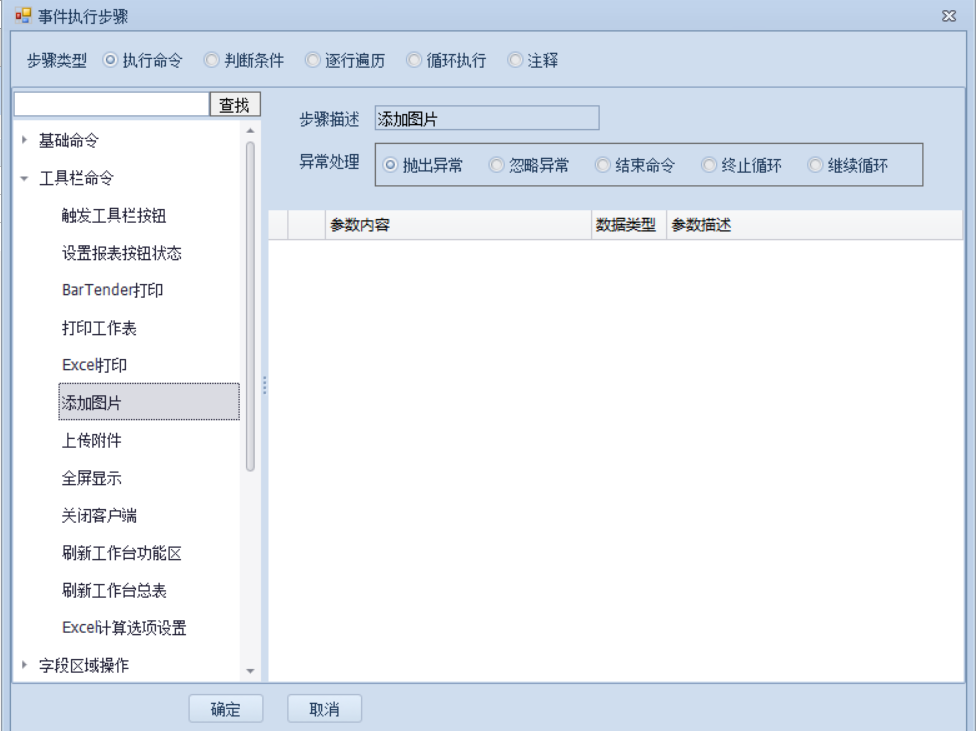This screenshot has height=731, width=976.
Task: Click the 步骤描述 text field
Action: (x=486, y=119)
